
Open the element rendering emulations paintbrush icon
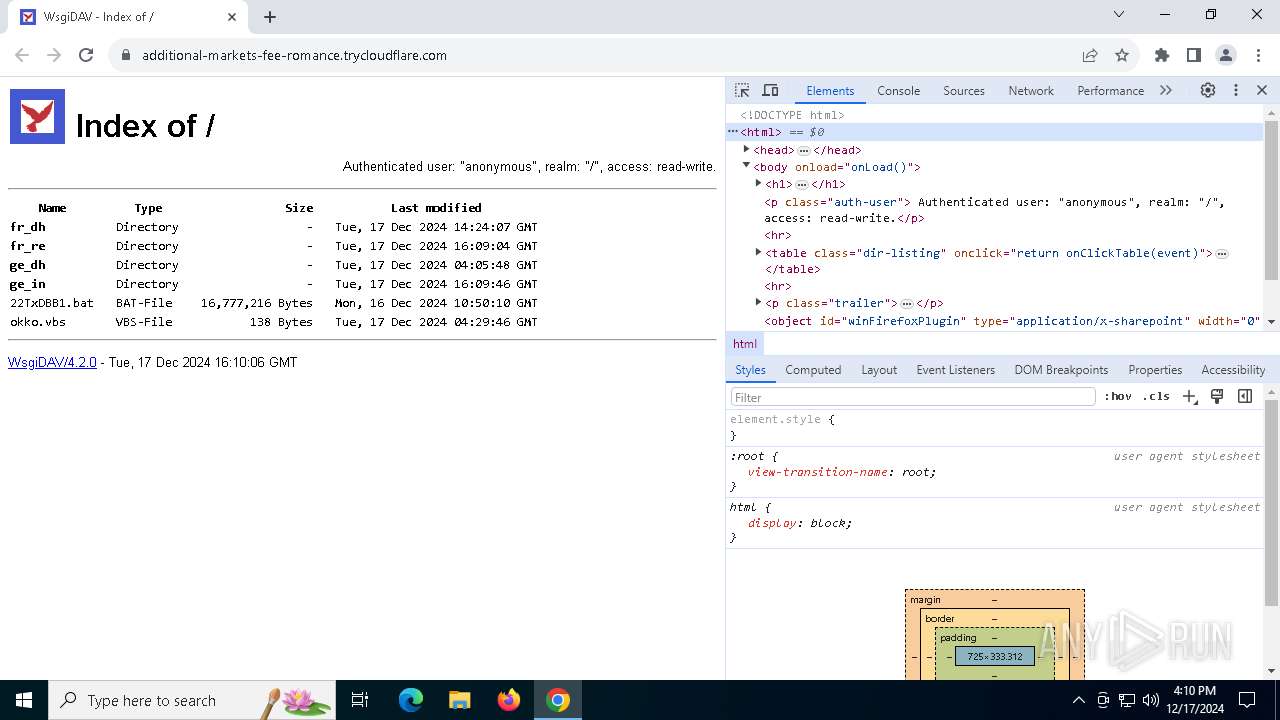click(1217, 396)
